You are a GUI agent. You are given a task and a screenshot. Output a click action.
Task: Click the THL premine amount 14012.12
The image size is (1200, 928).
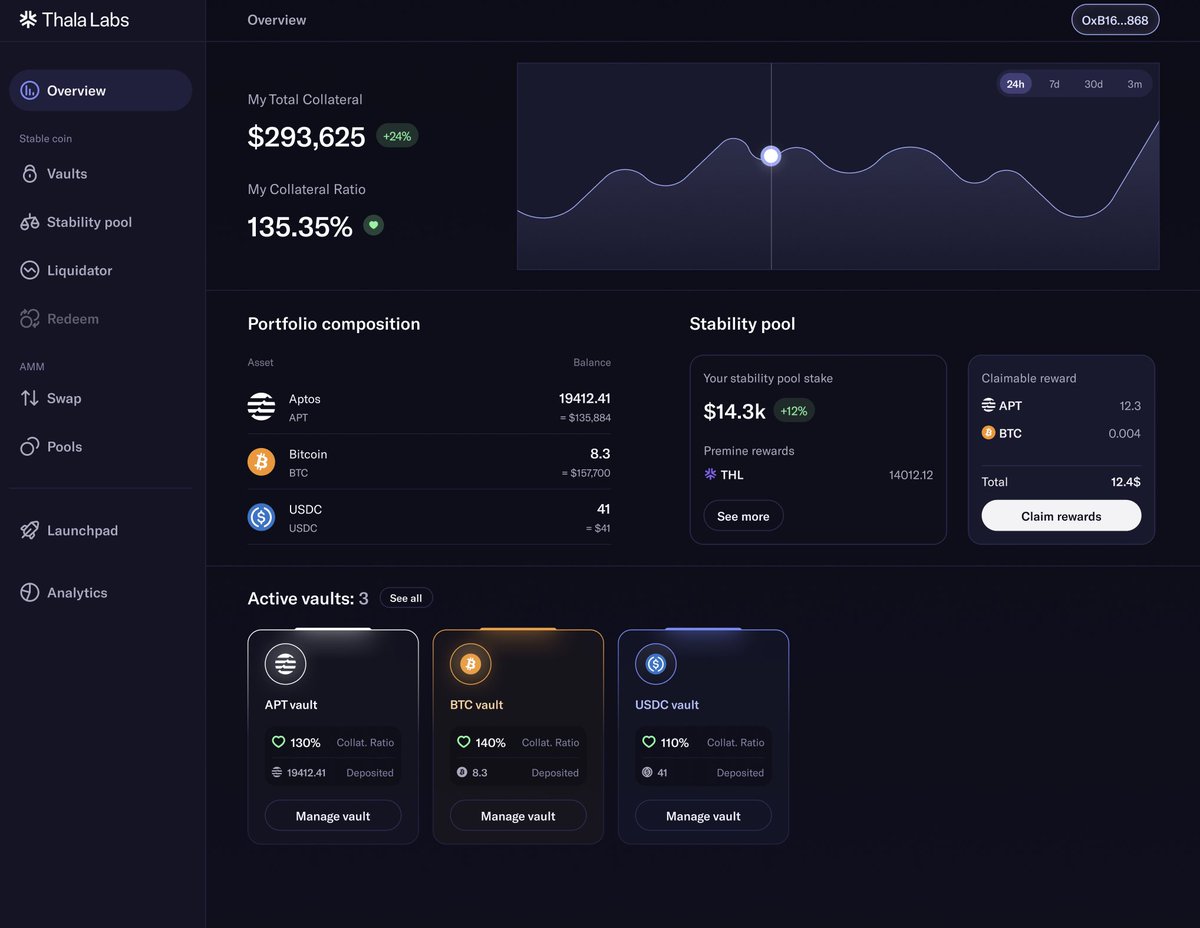tap(911, 475)
